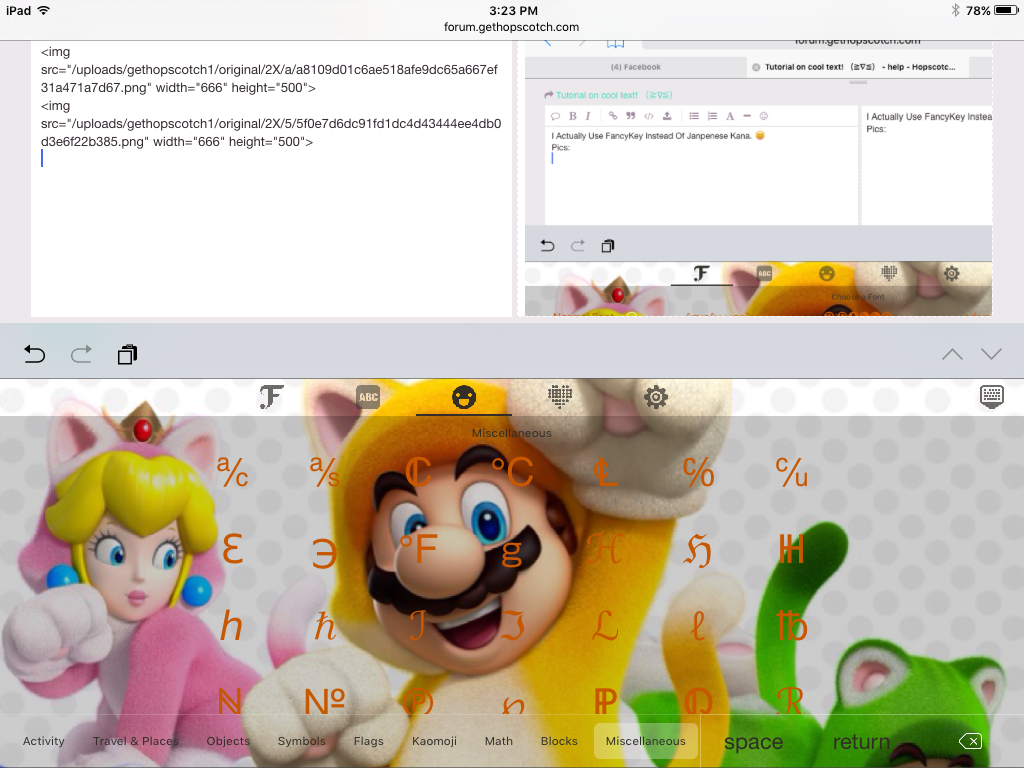Tap the backspace delete key
The image size is (1024, 768).
tap(970, 741)
